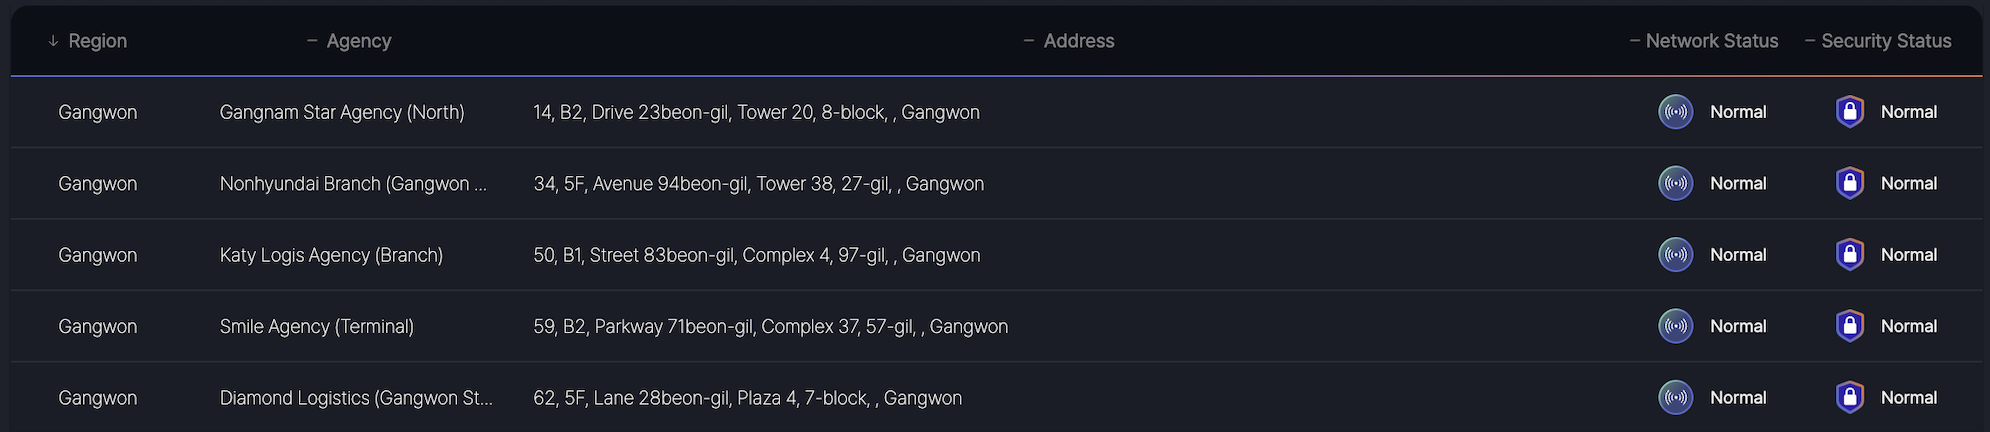Click security lock icon for Katy Logis Agency

[x=1849, y=255]
